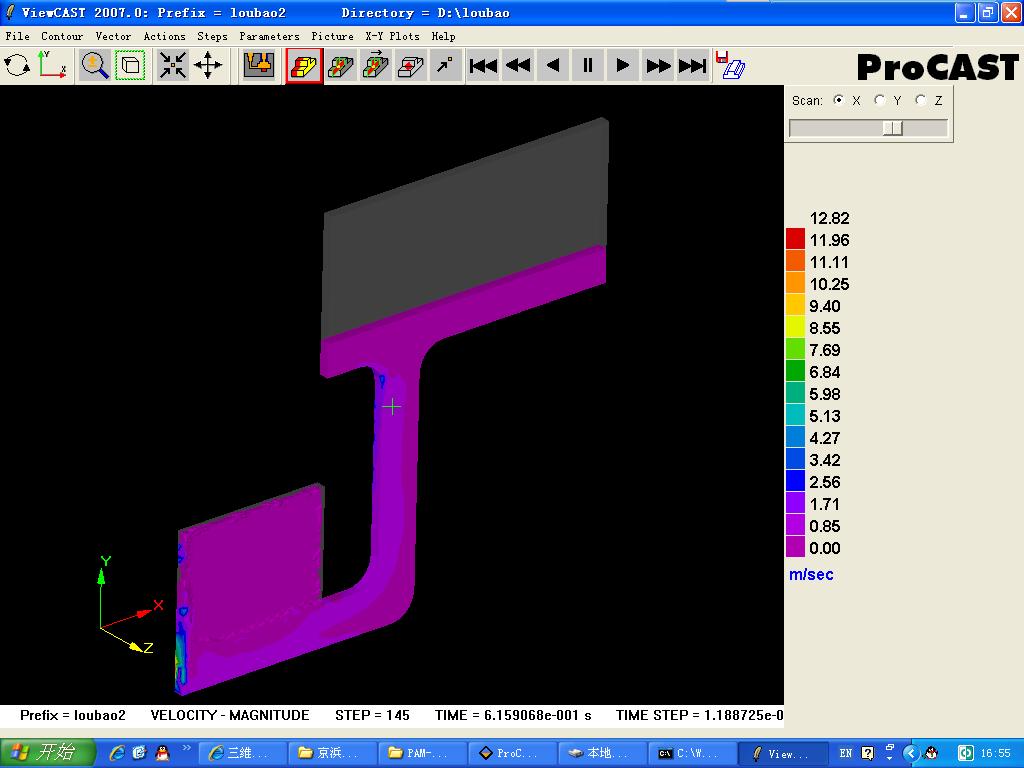Click the fast rewind button
Image resolution: width=1024 pixels, height=768 pixels.
click(518, 65)
